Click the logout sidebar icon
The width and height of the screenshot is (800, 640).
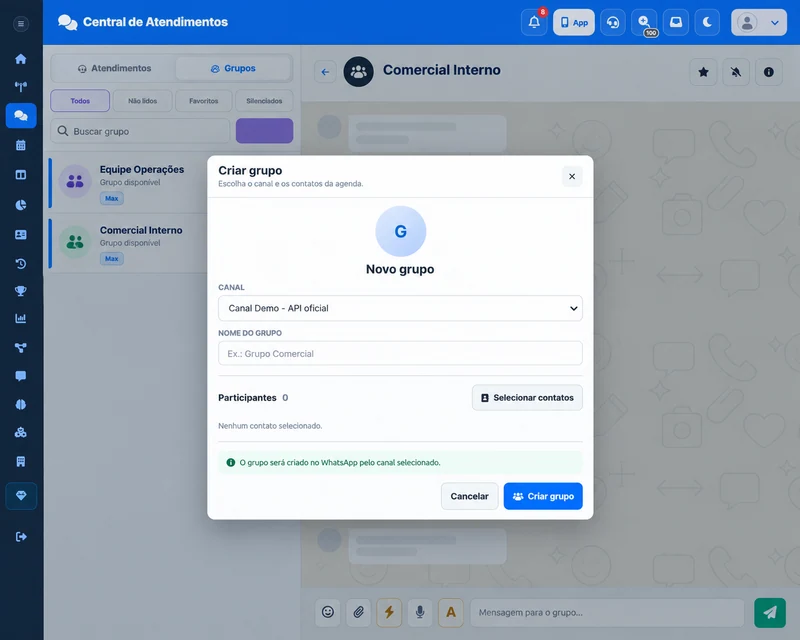pos(21,536)
